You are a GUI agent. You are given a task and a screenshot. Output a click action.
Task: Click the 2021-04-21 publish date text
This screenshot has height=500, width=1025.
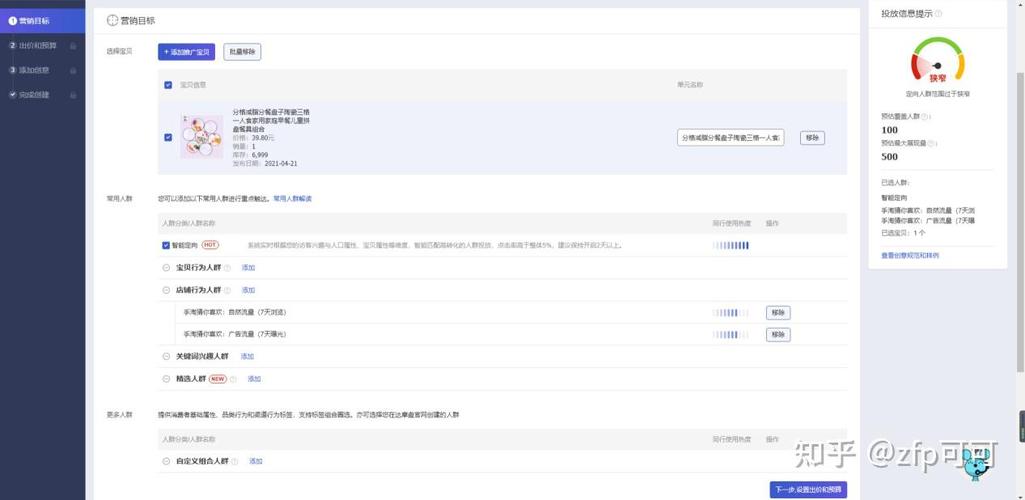point(281,163)
